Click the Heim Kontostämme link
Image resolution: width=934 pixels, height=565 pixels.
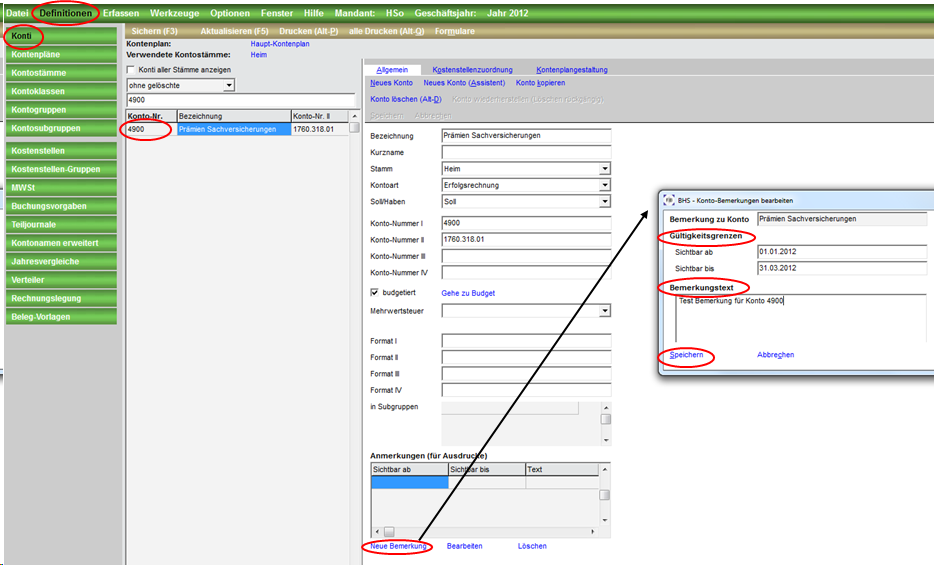(259, 55)
